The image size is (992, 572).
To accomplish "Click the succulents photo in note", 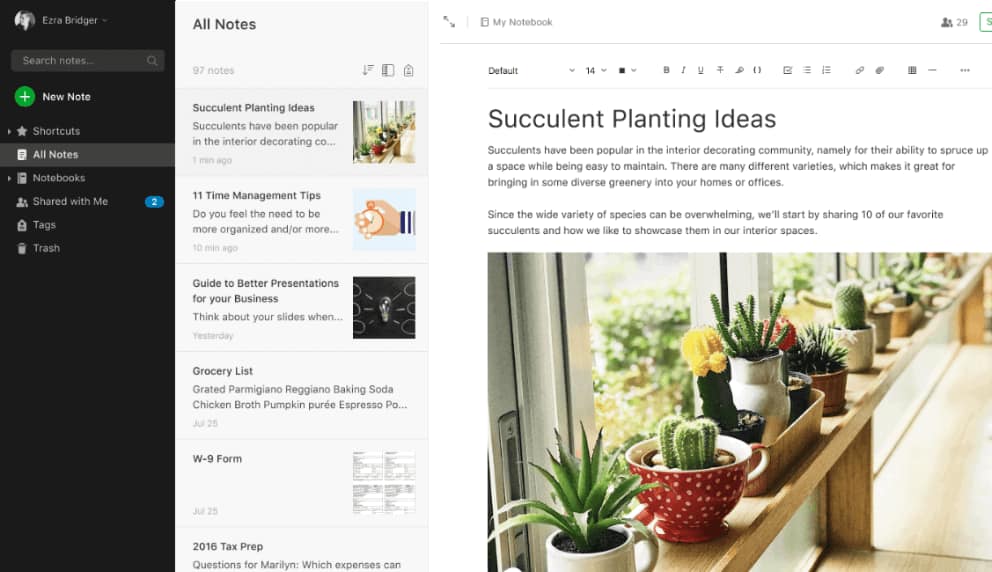I will coord(740,412).
